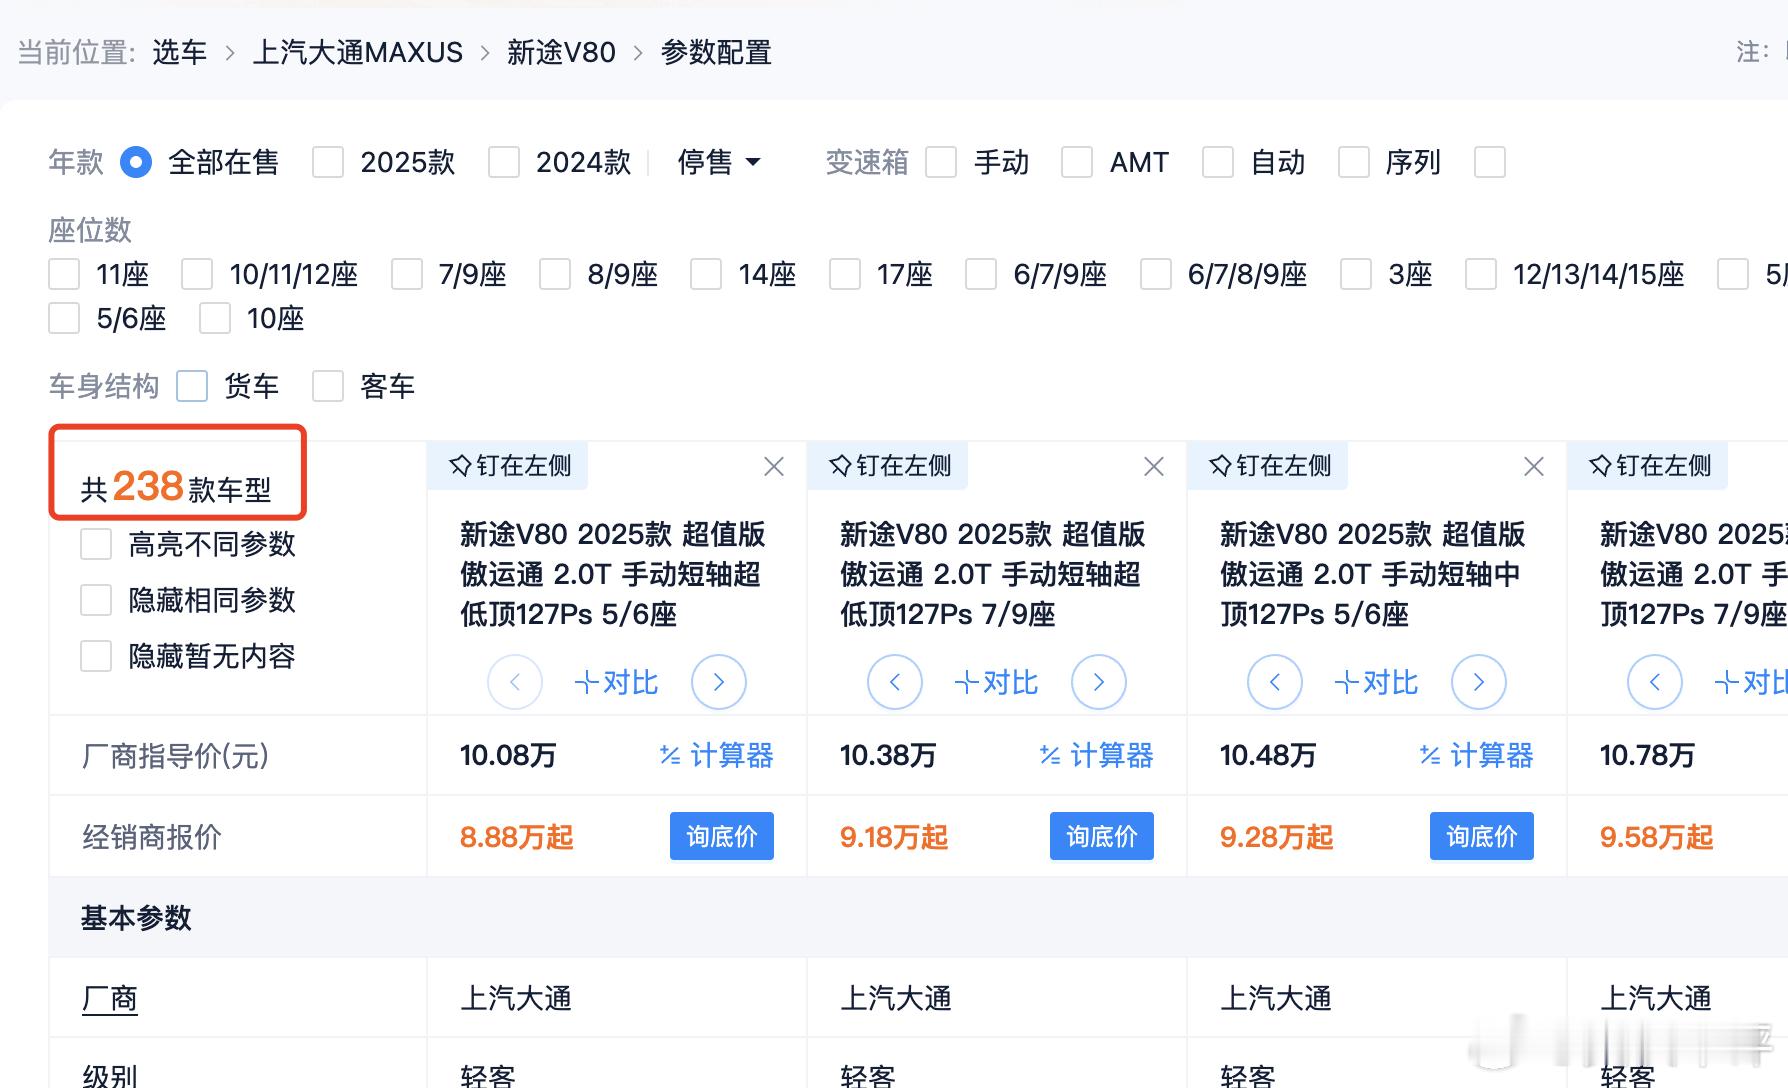
Task: Pin the 10.08万 model to the left
Action: pyautogui.click(x=510, y=466)
